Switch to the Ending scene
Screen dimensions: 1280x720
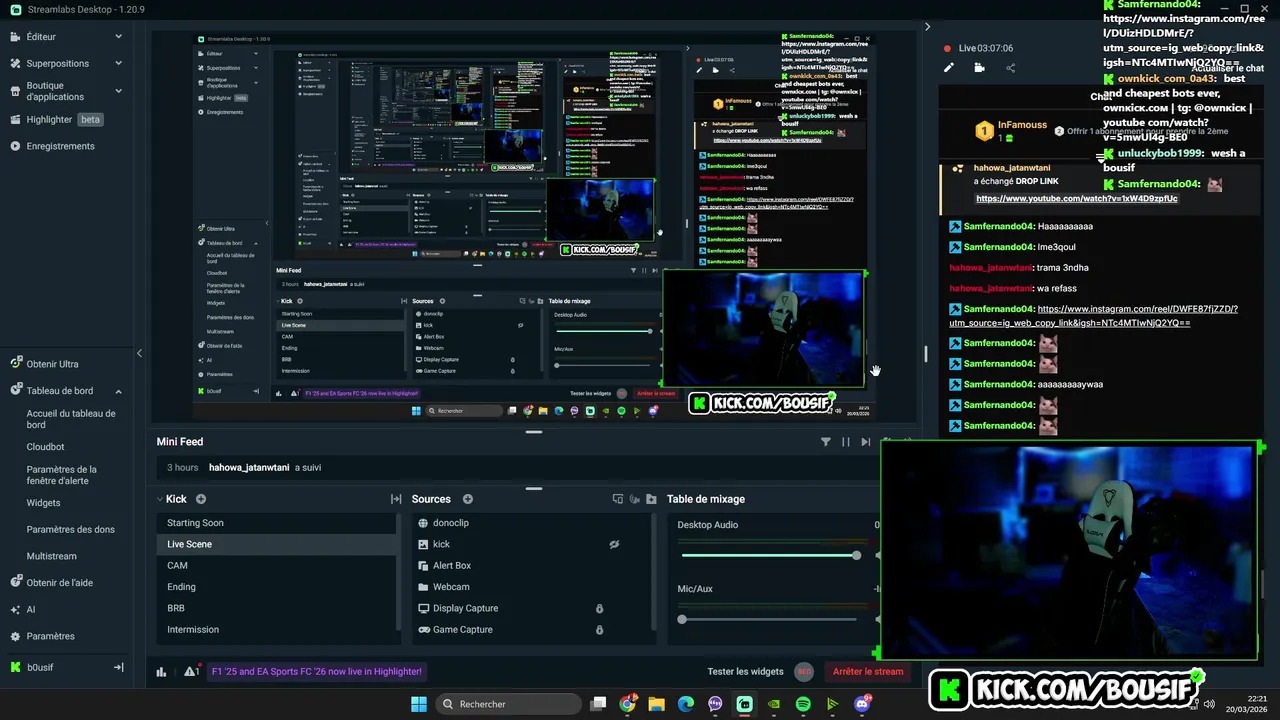pos(277,587)
